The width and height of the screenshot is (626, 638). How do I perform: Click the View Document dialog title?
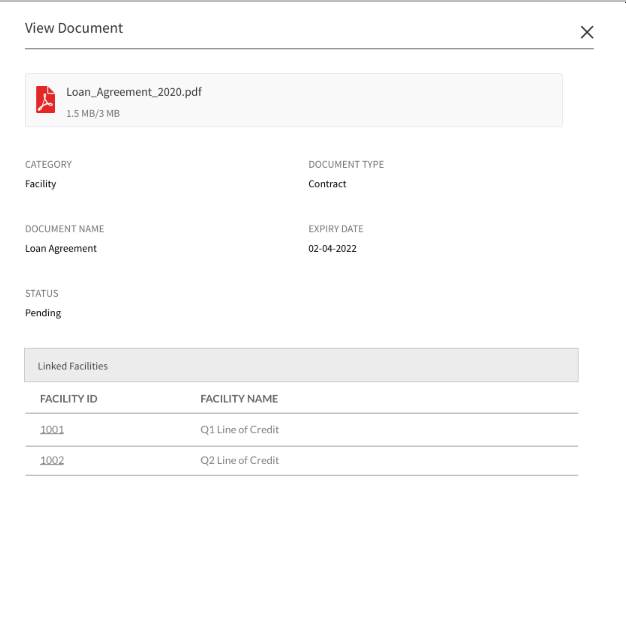point(74,28)
